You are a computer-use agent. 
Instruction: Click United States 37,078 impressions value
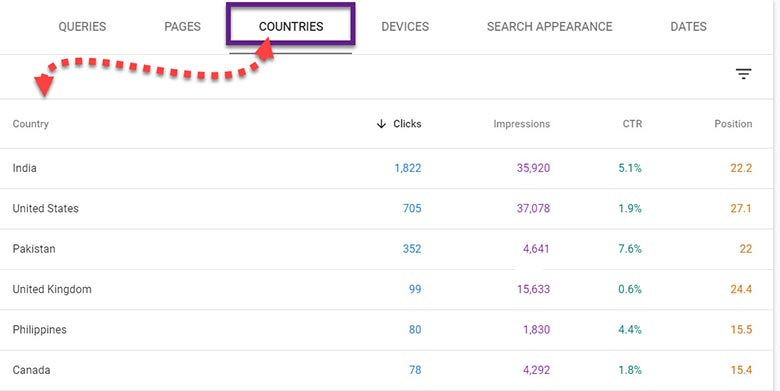tap(533, 208)
